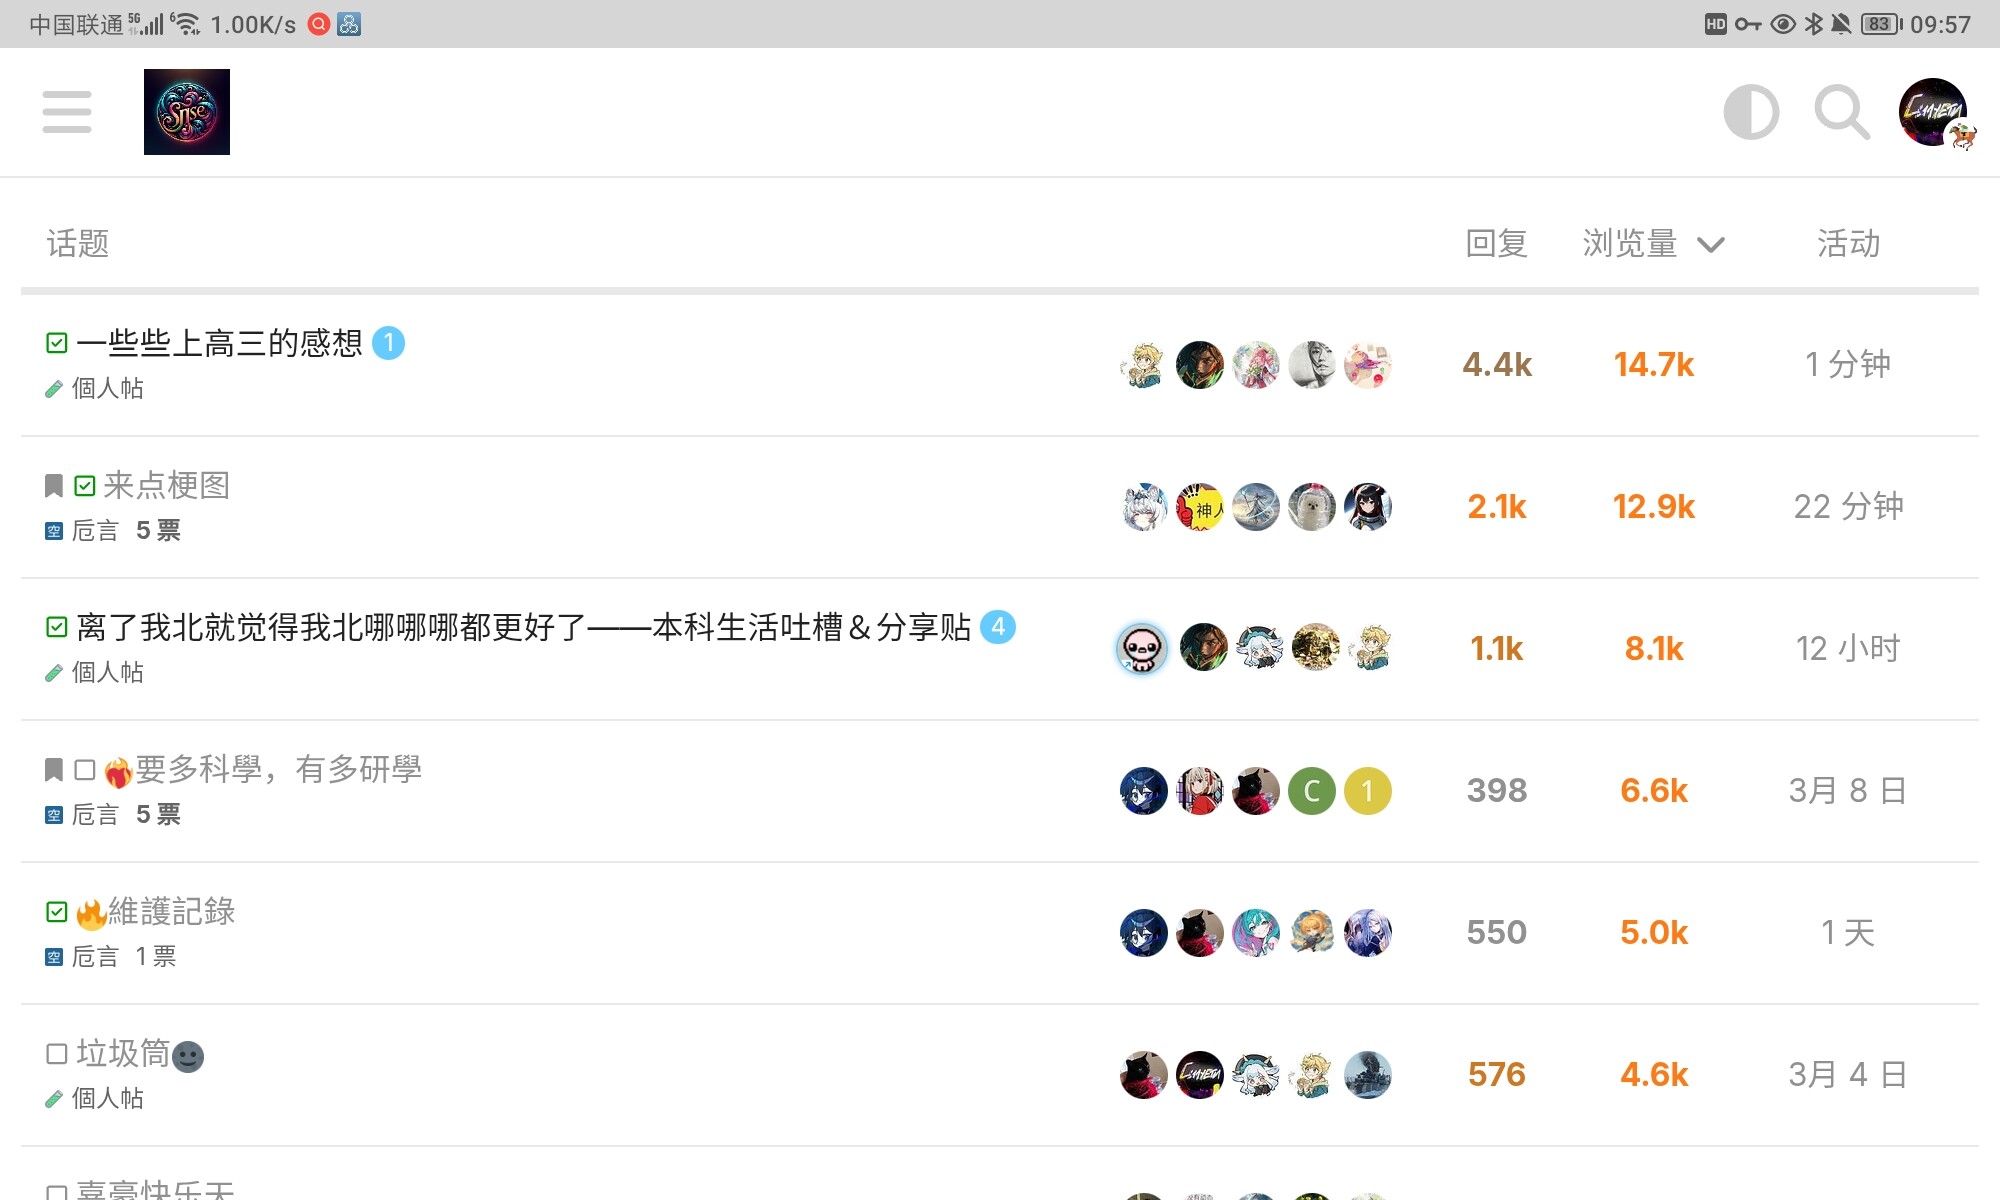Toggle dark mode half-circle icon

(x=1751, y=112)
